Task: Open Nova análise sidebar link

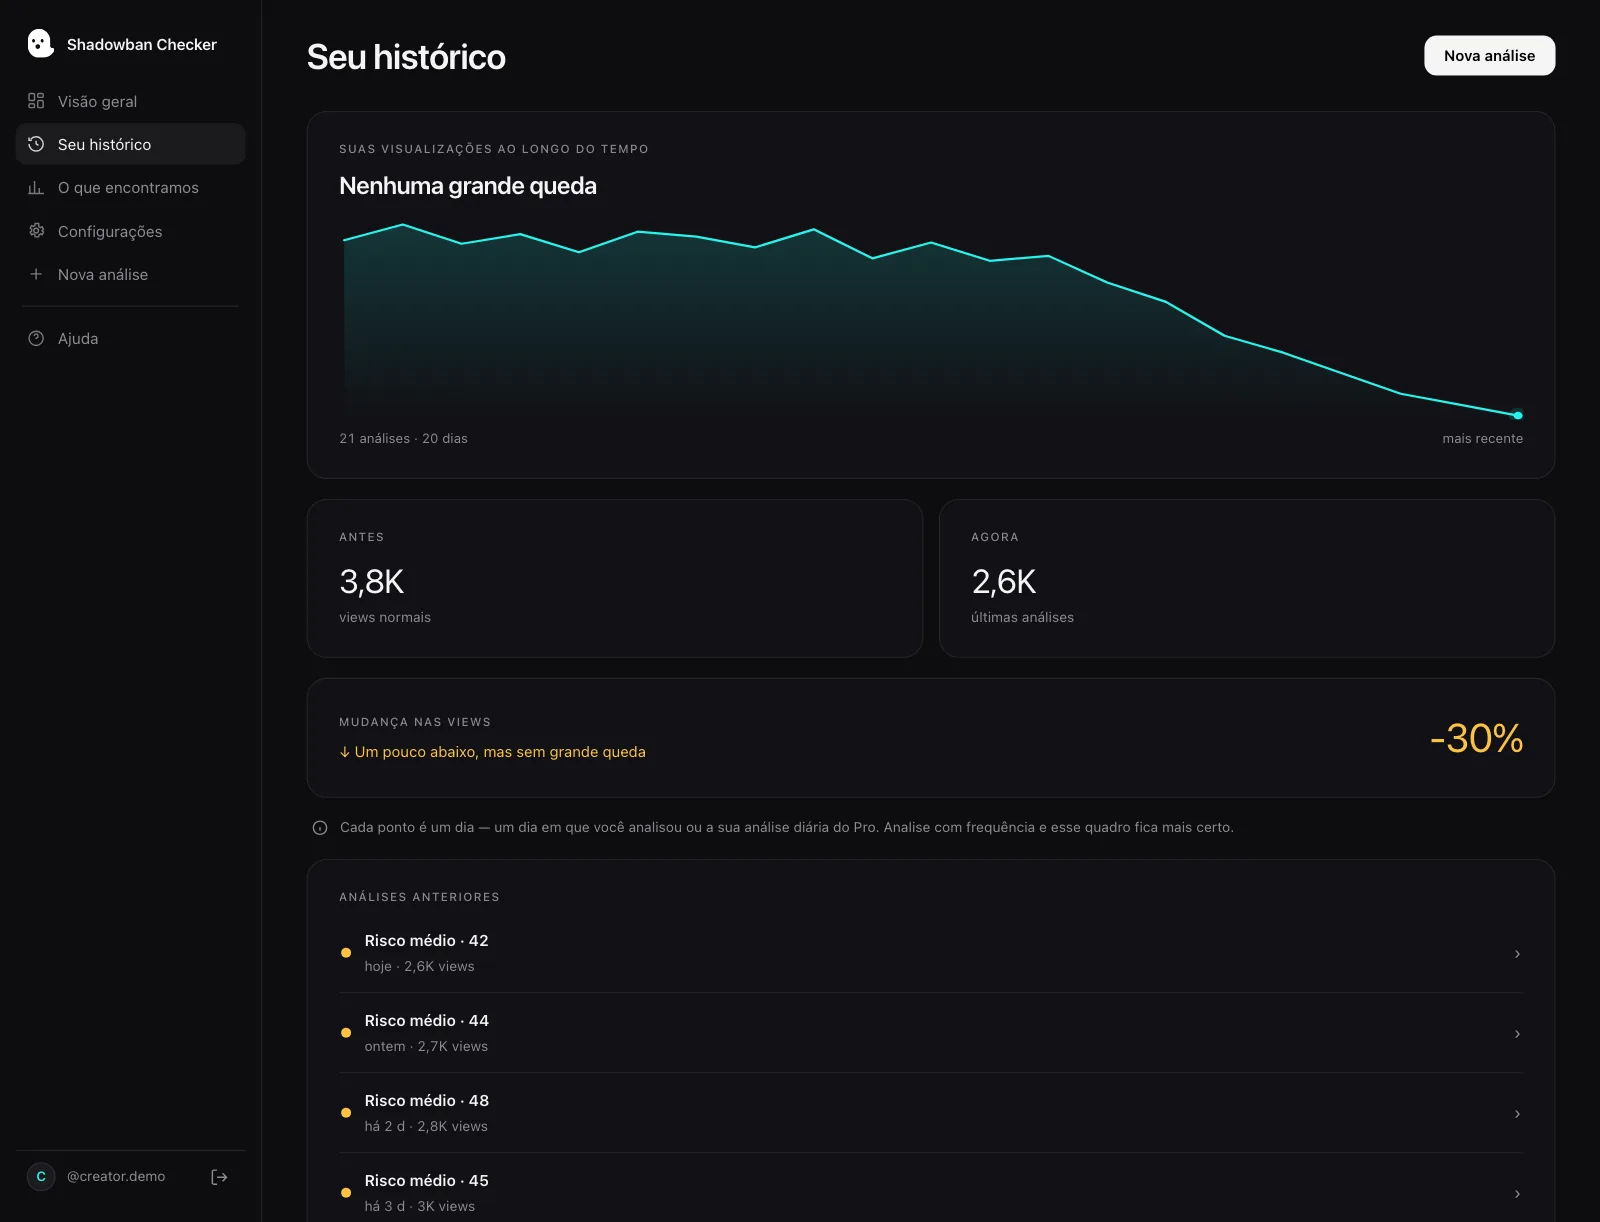Action: coord(130,274)
